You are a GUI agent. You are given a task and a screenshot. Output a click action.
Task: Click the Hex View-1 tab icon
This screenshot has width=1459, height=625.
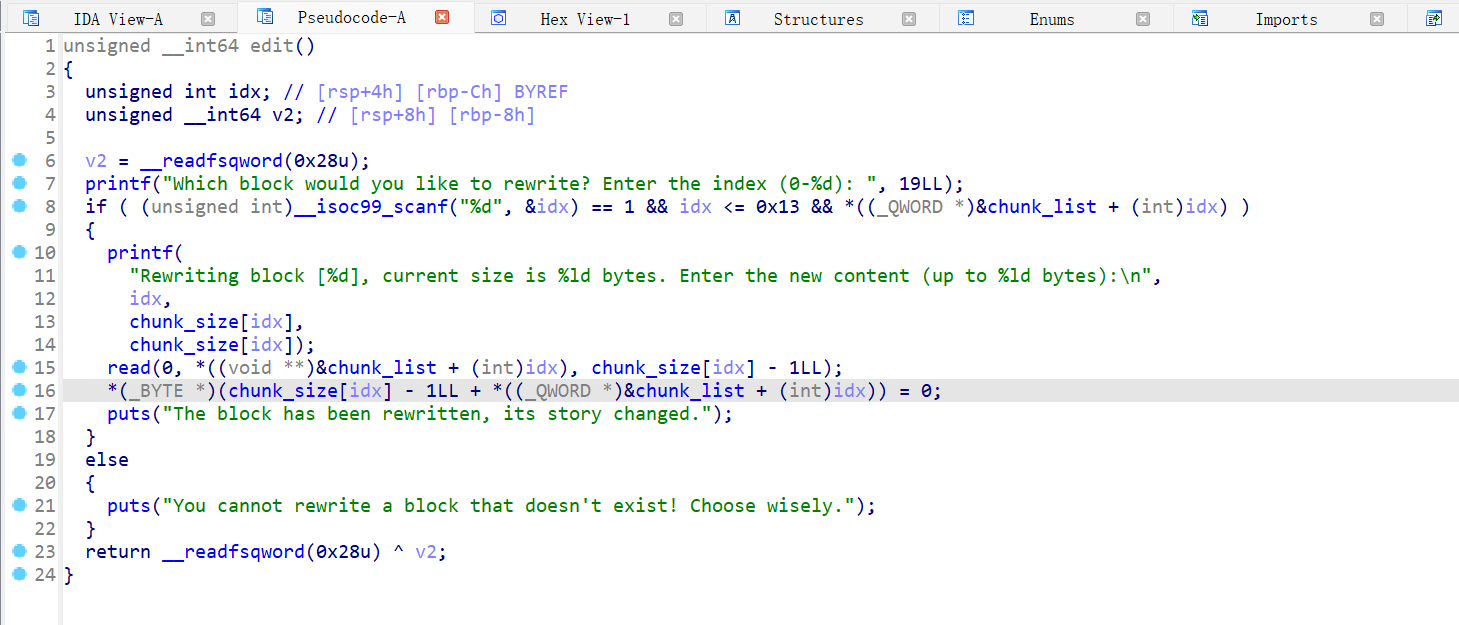pyautogui.click(x=498, y=18)
